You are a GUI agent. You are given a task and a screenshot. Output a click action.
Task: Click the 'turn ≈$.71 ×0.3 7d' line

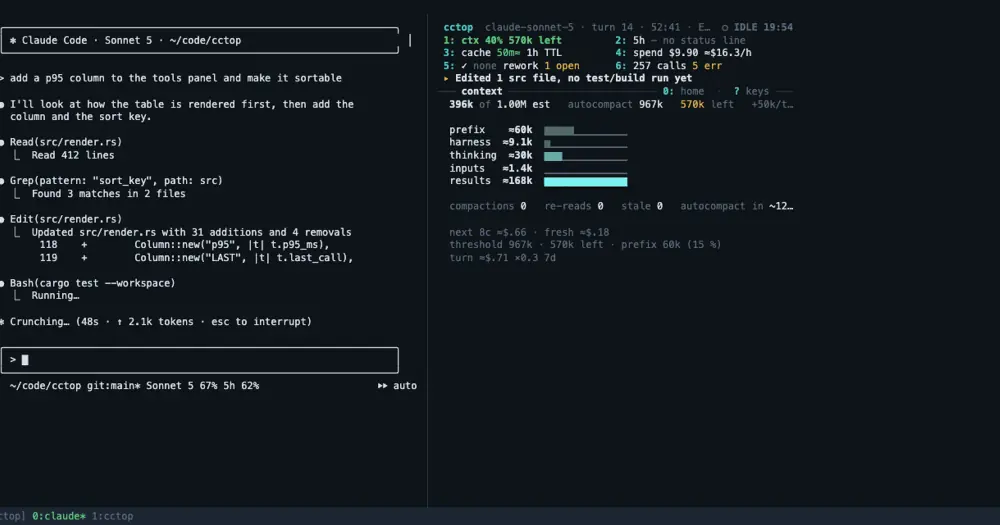pos(502,258)
